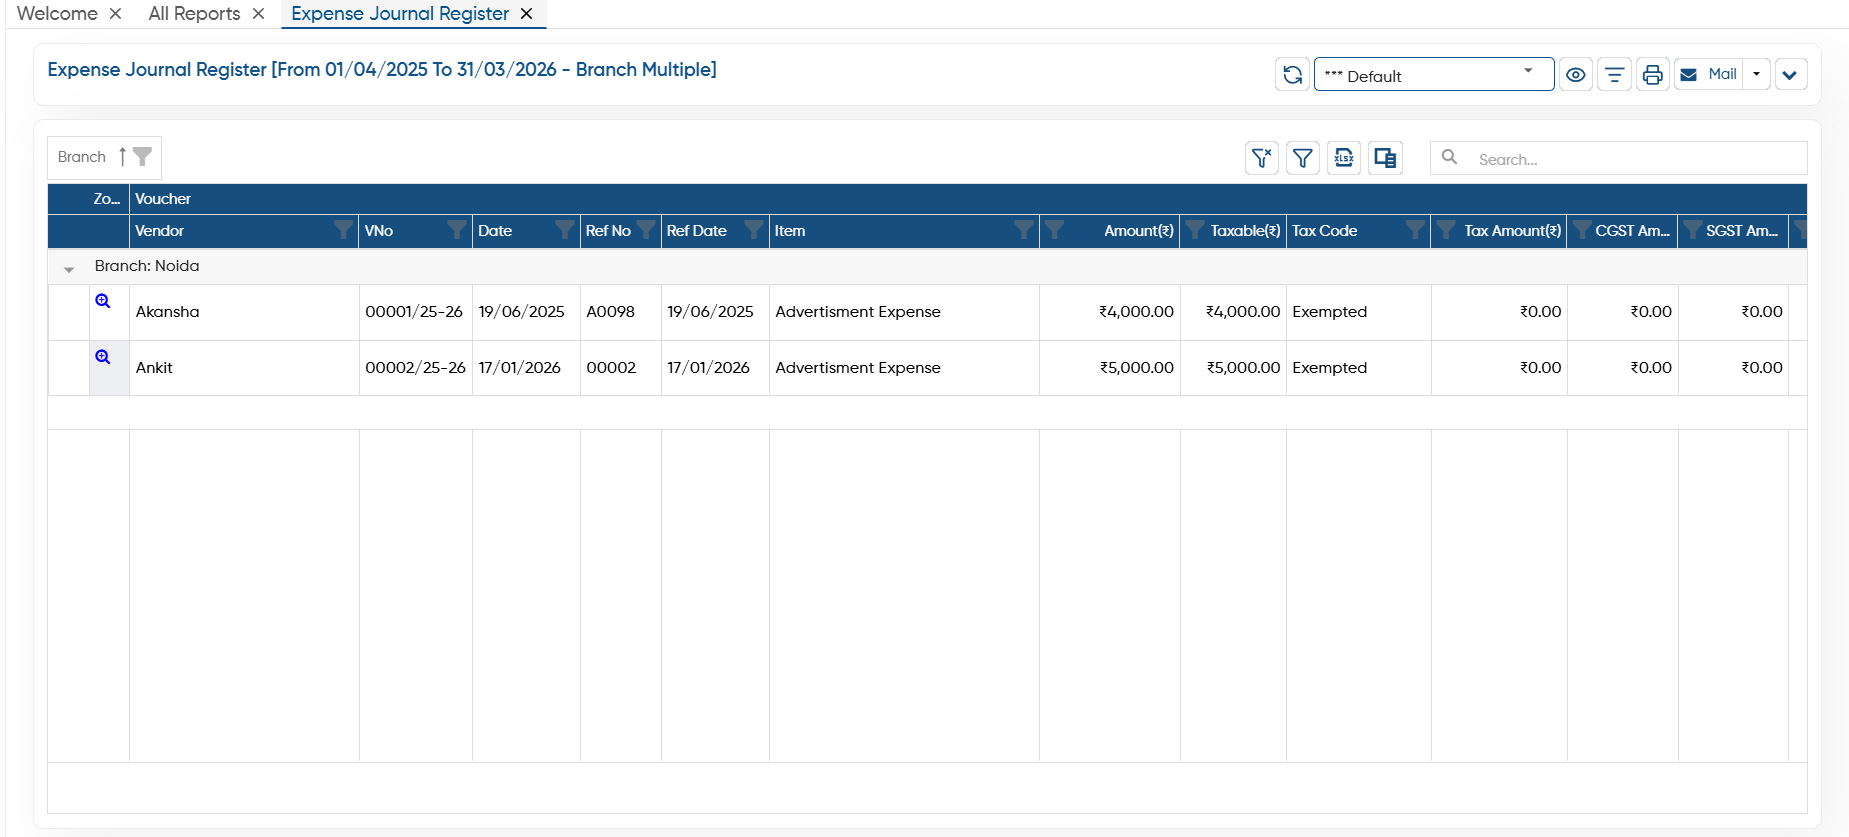Click the Branch group filter funnel

143,157
